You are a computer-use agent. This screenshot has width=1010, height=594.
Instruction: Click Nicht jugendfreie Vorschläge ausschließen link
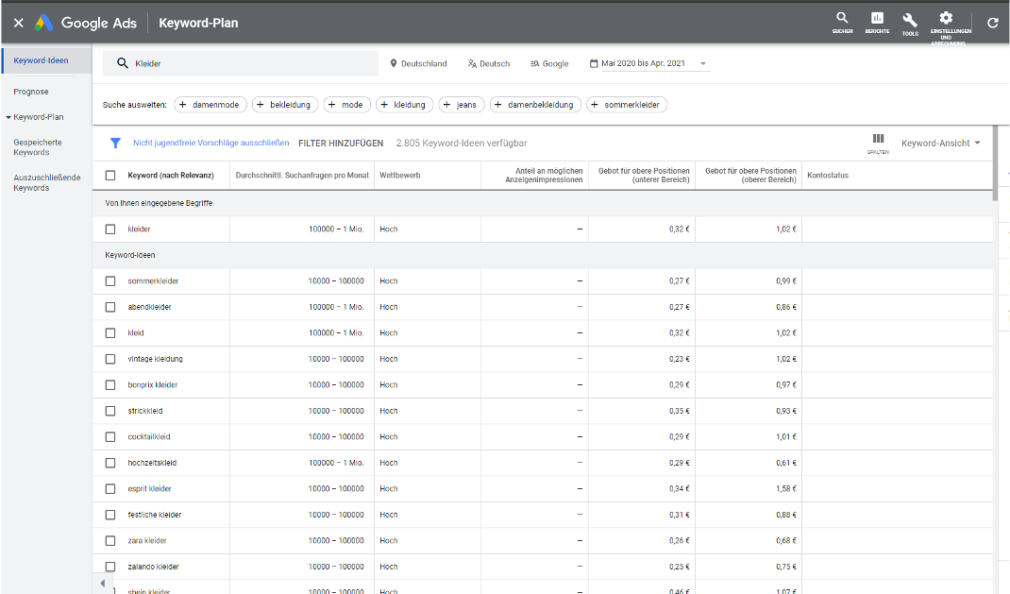click(x=211, y=143)
